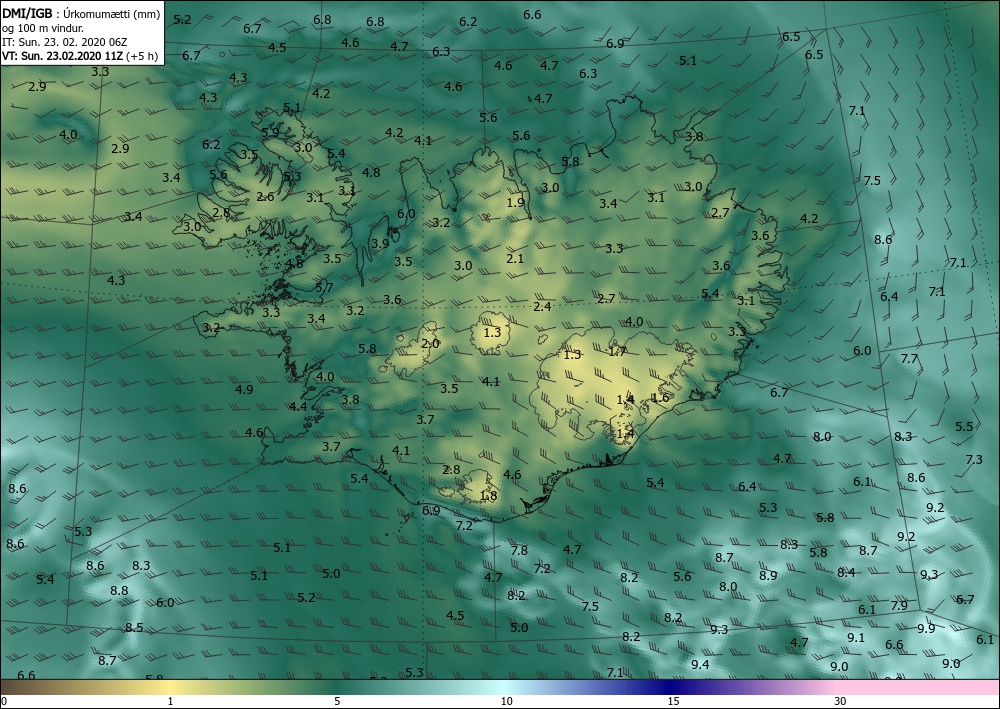Click the valid time 'VT: Sun. 23.02.2020 11Z'

click(x=62, y=56)
